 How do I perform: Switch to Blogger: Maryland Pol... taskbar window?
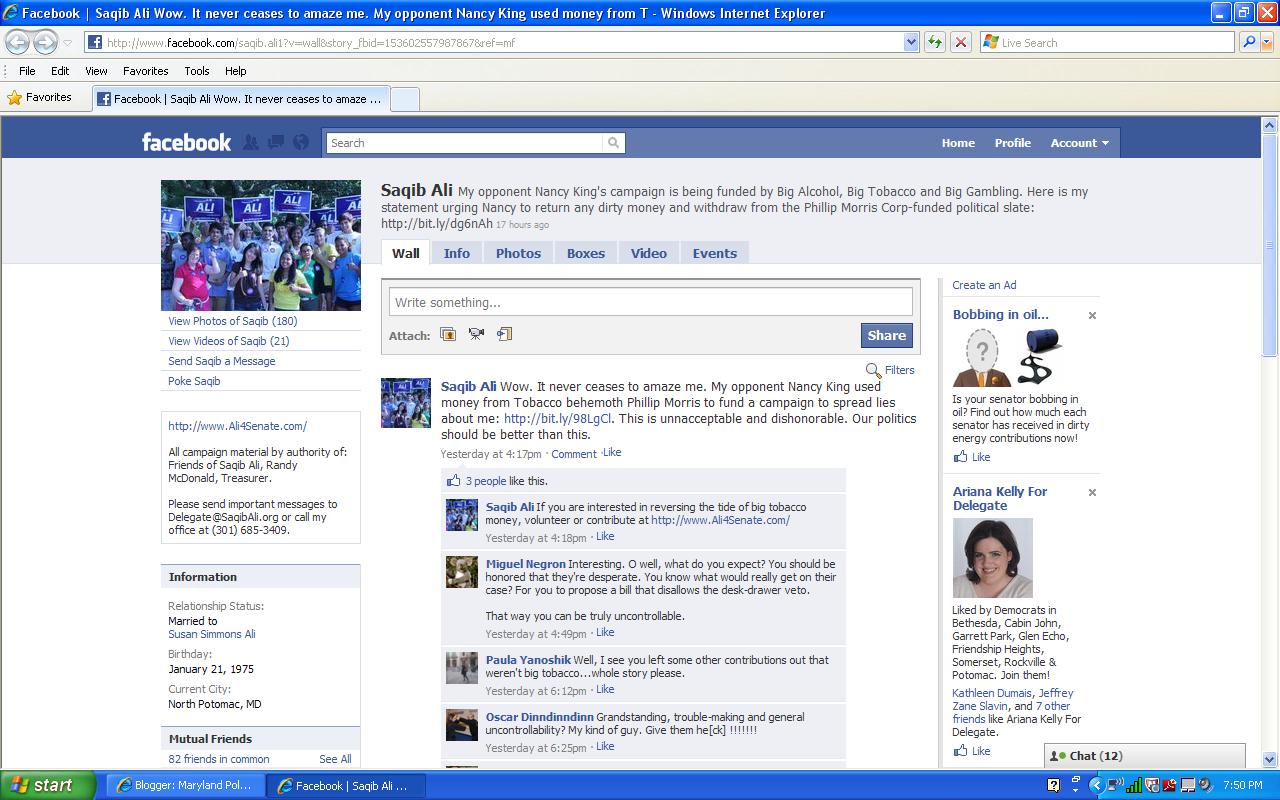point(186,785)
